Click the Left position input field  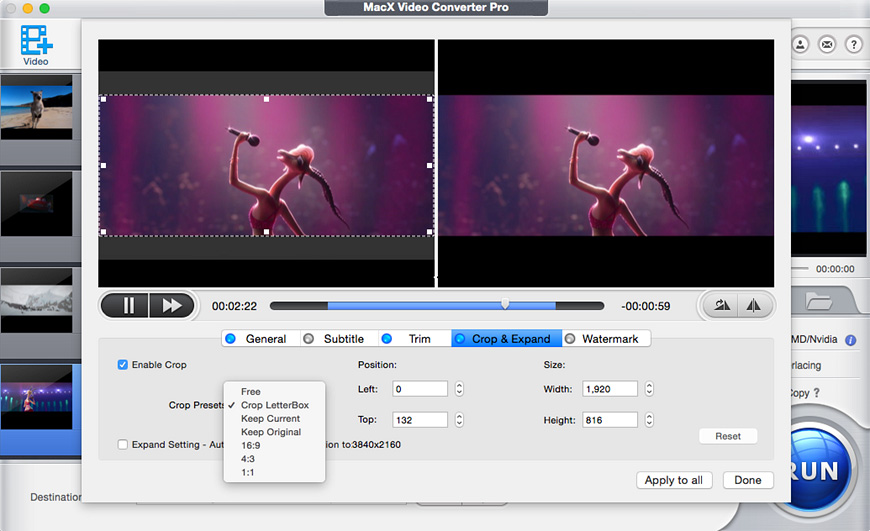tap(420, 389)
